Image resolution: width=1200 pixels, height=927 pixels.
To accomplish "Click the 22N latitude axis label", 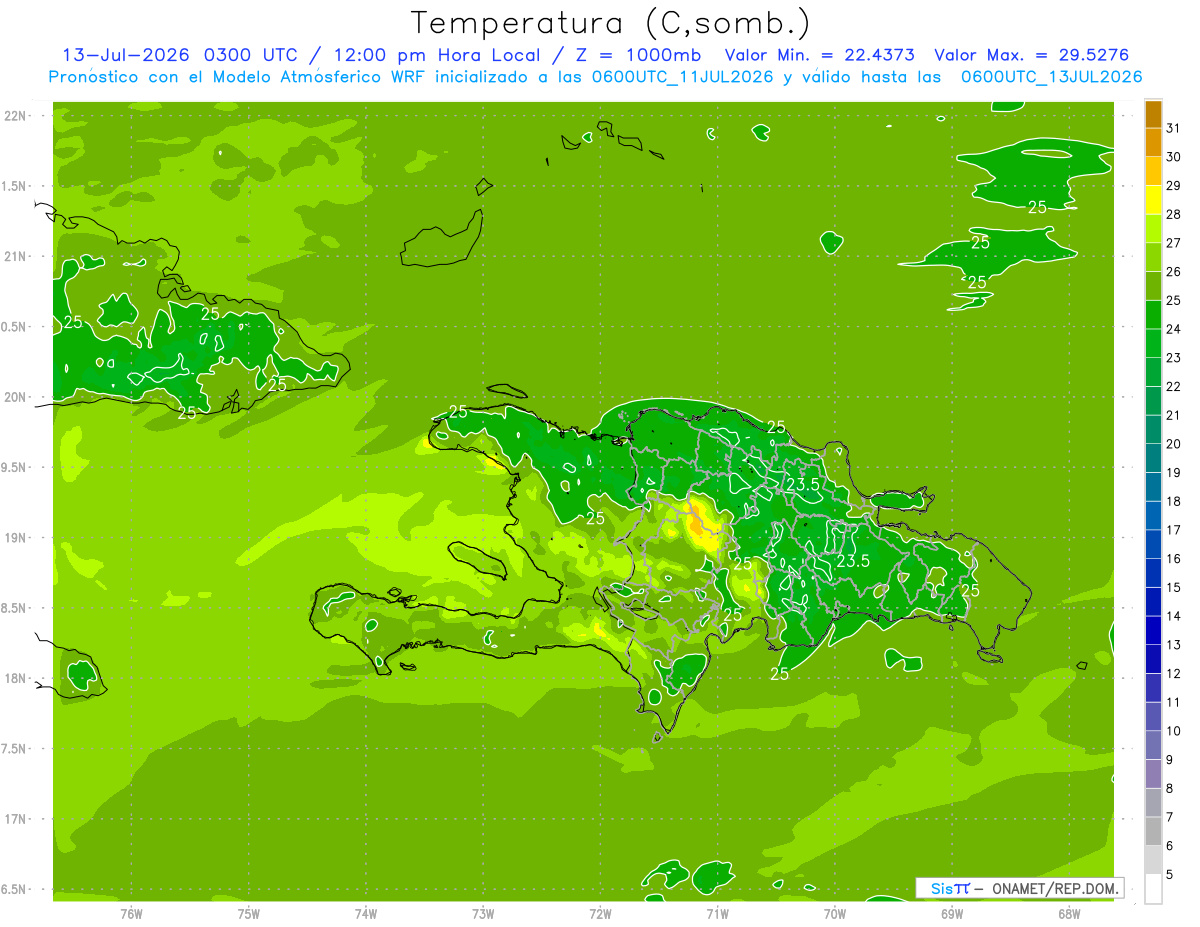I will click(16, 115).
